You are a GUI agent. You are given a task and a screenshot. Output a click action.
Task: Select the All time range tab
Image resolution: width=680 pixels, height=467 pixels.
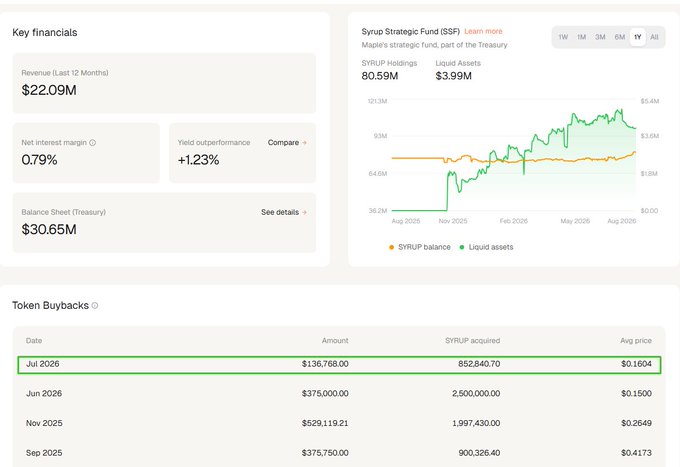click(654, 37)
